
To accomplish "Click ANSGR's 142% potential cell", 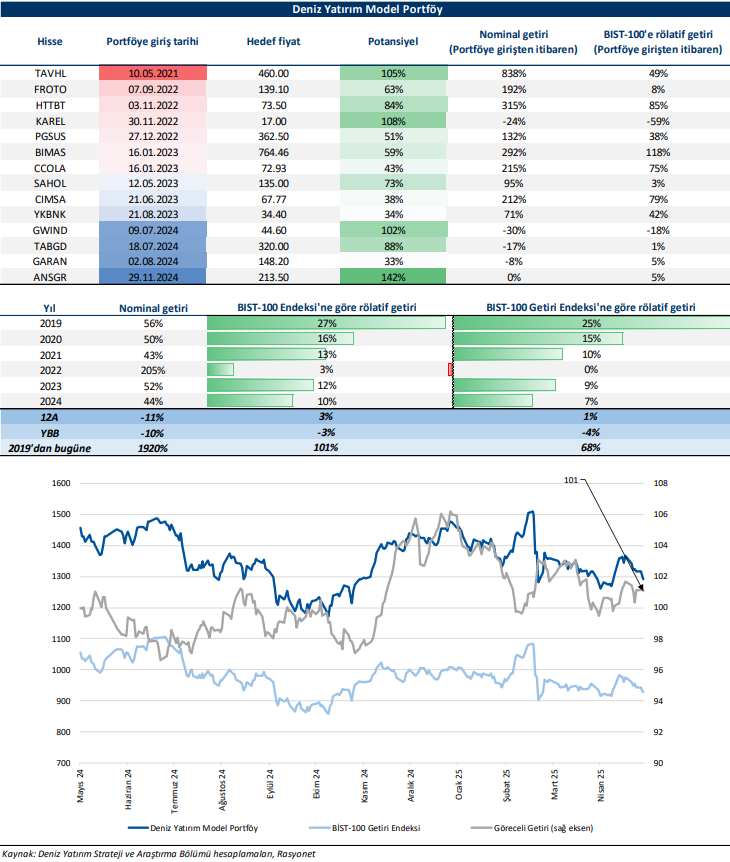I will pyautogui.click(x=393, y=276).
